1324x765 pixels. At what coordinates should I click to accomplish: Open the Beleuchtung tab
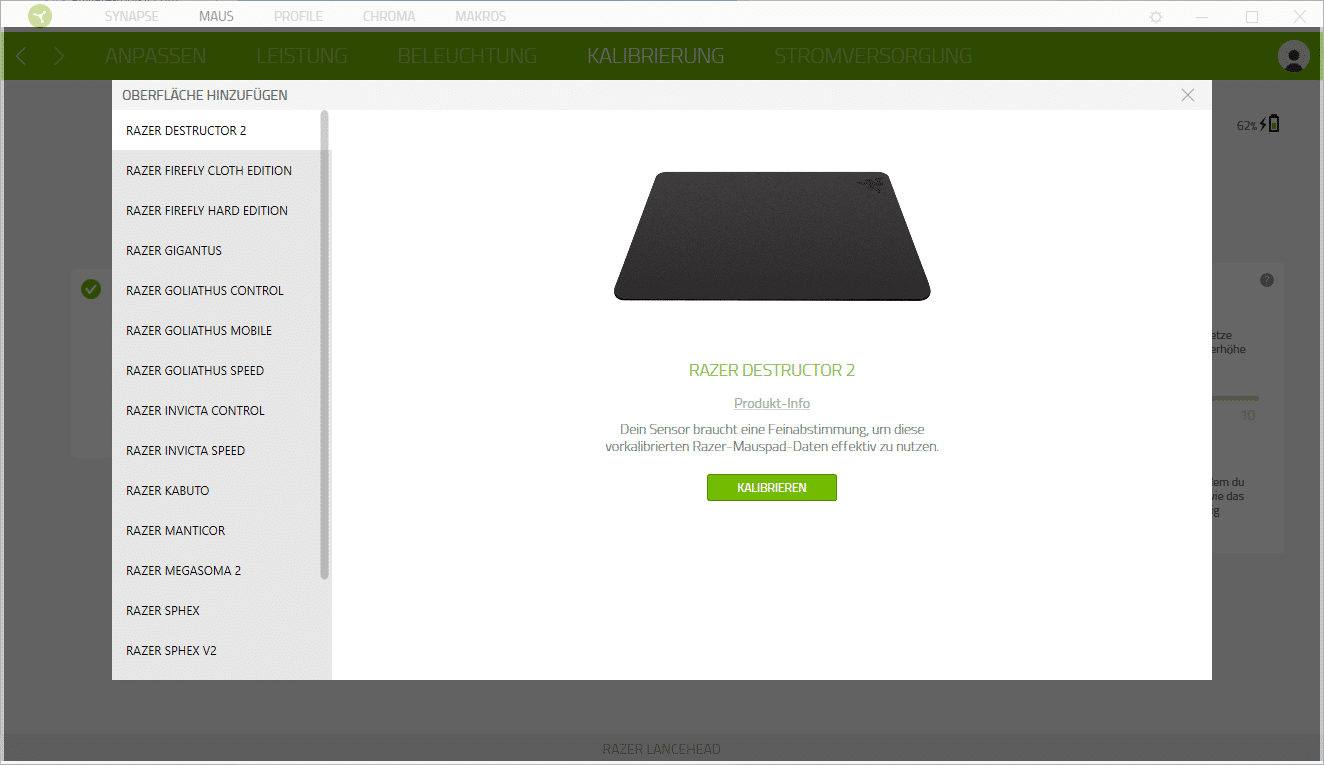(467, 56)
